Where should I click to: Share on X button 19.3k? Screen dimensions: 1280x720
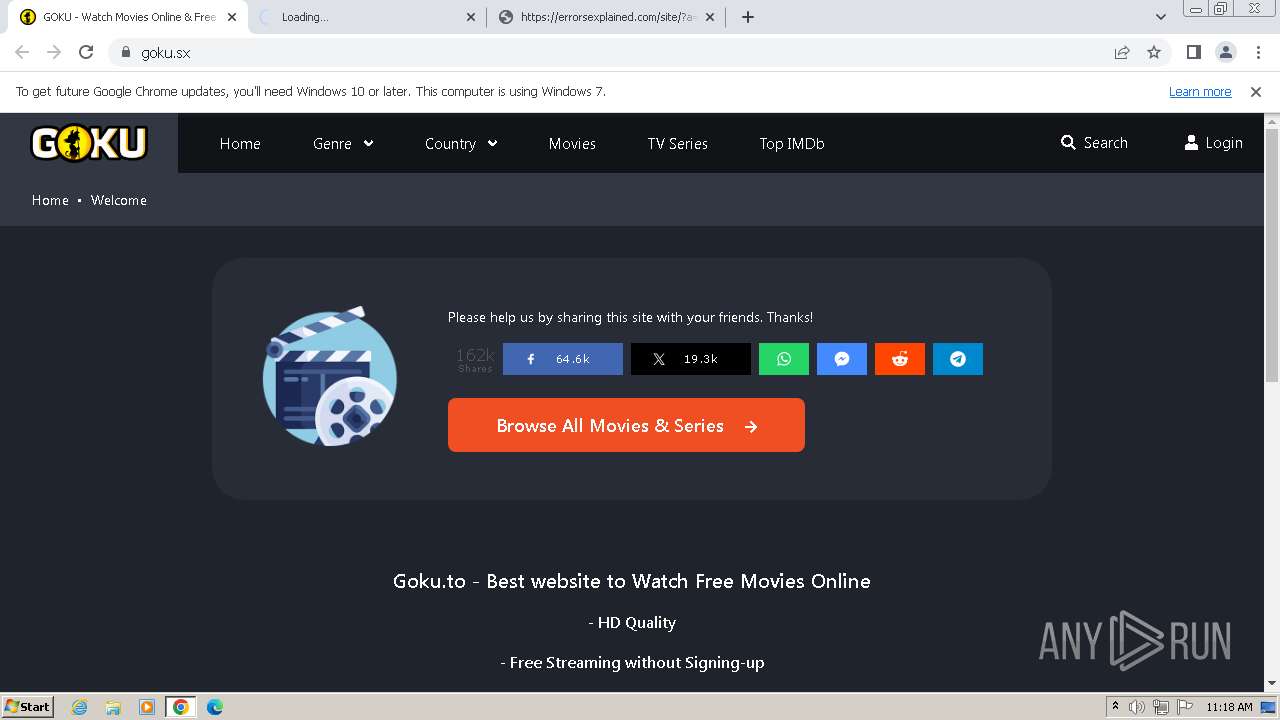click(x=690, y=359)
